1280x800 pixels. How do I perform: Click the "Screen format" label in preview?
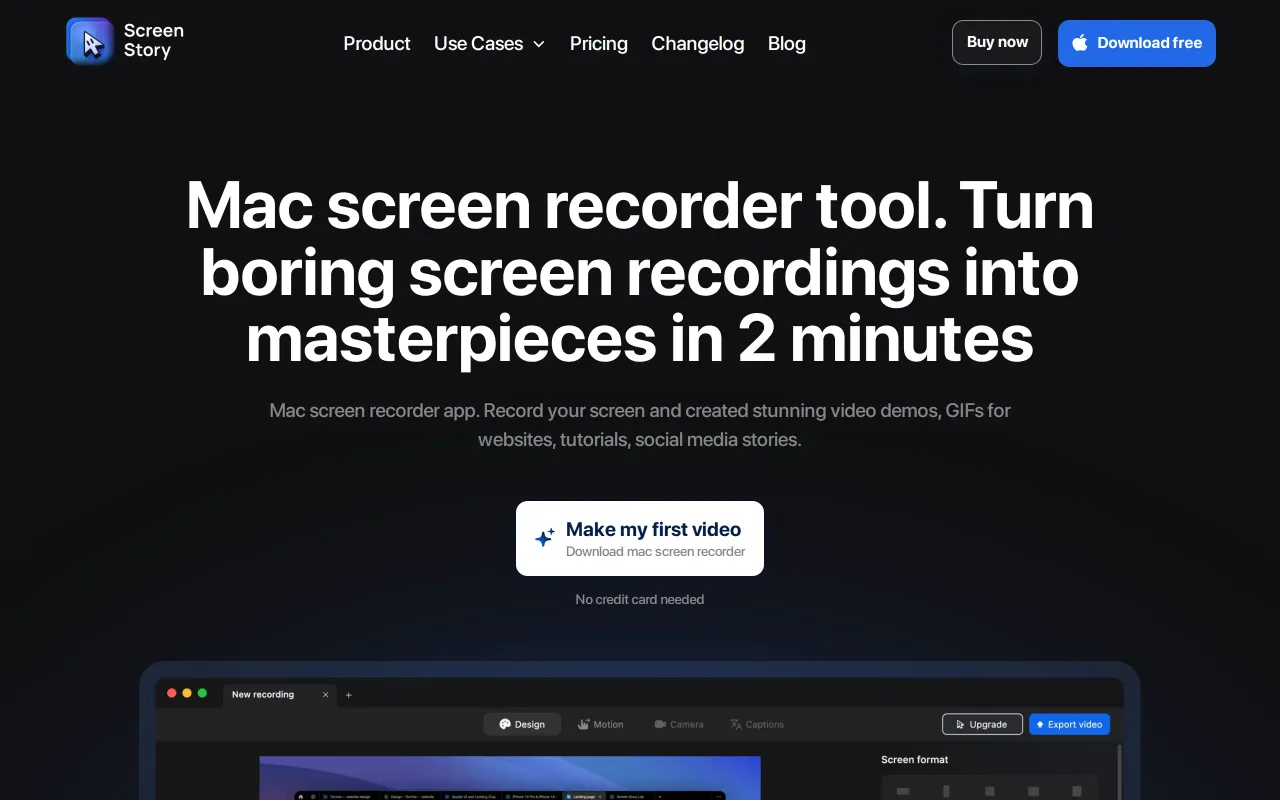[x=915, y=760]
